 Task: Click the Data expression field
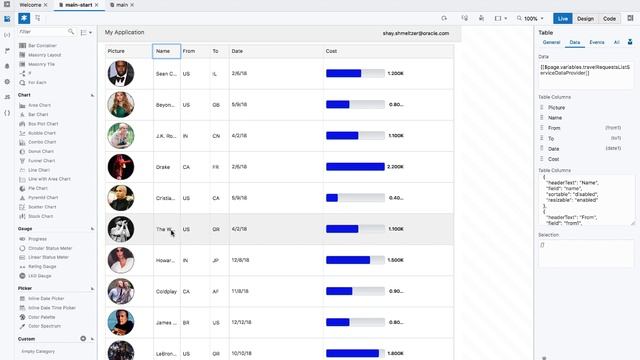click(586, 76)
